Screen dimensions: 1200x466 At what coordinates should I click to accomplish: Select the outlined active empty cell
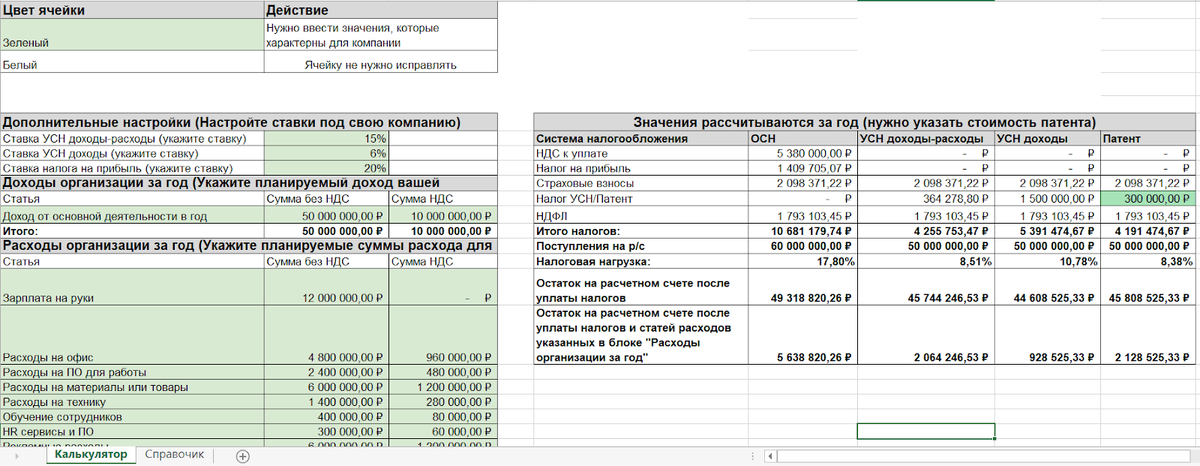tap(926, 431)
